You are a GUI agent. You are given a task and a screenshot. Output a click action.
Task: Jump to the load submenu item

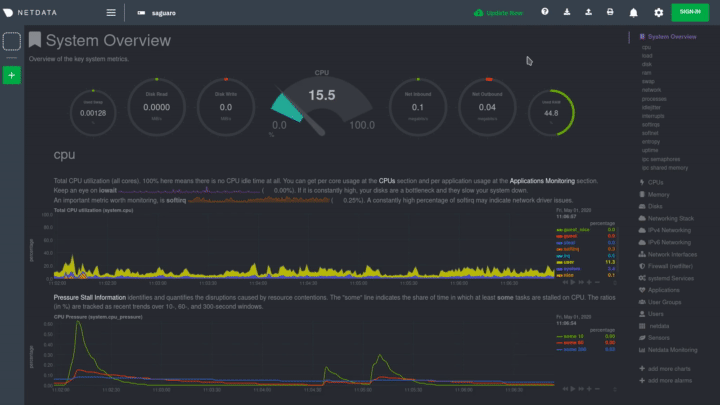647,56
